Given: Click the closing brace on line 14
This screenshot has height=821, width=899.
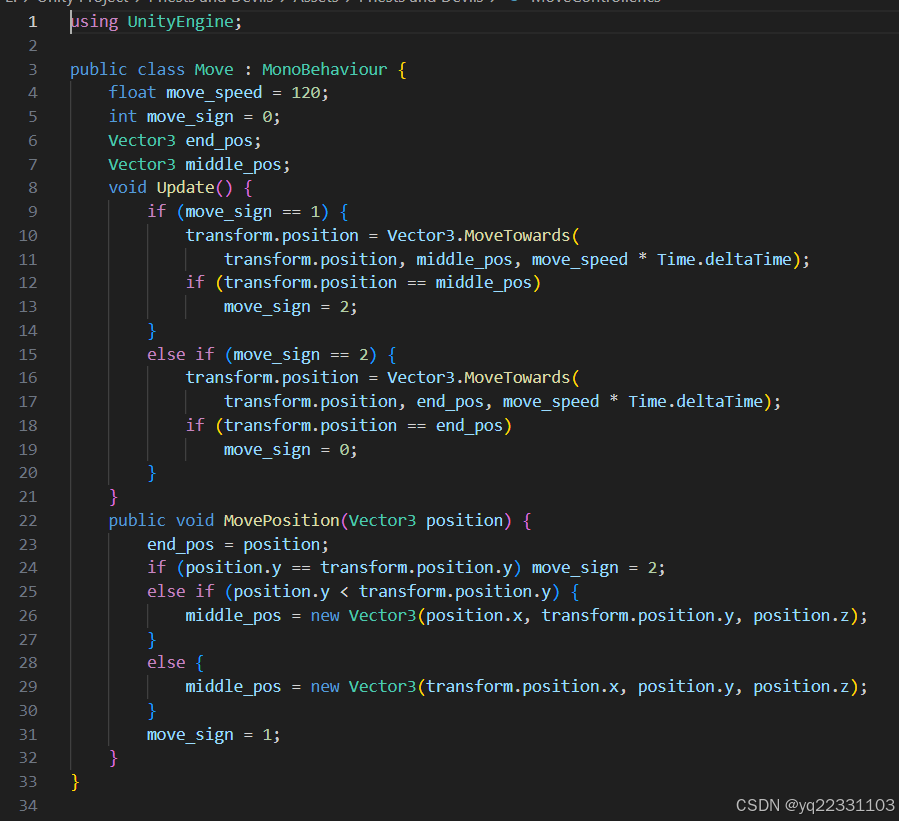Looking at the screenshot, I should [151, 331].
